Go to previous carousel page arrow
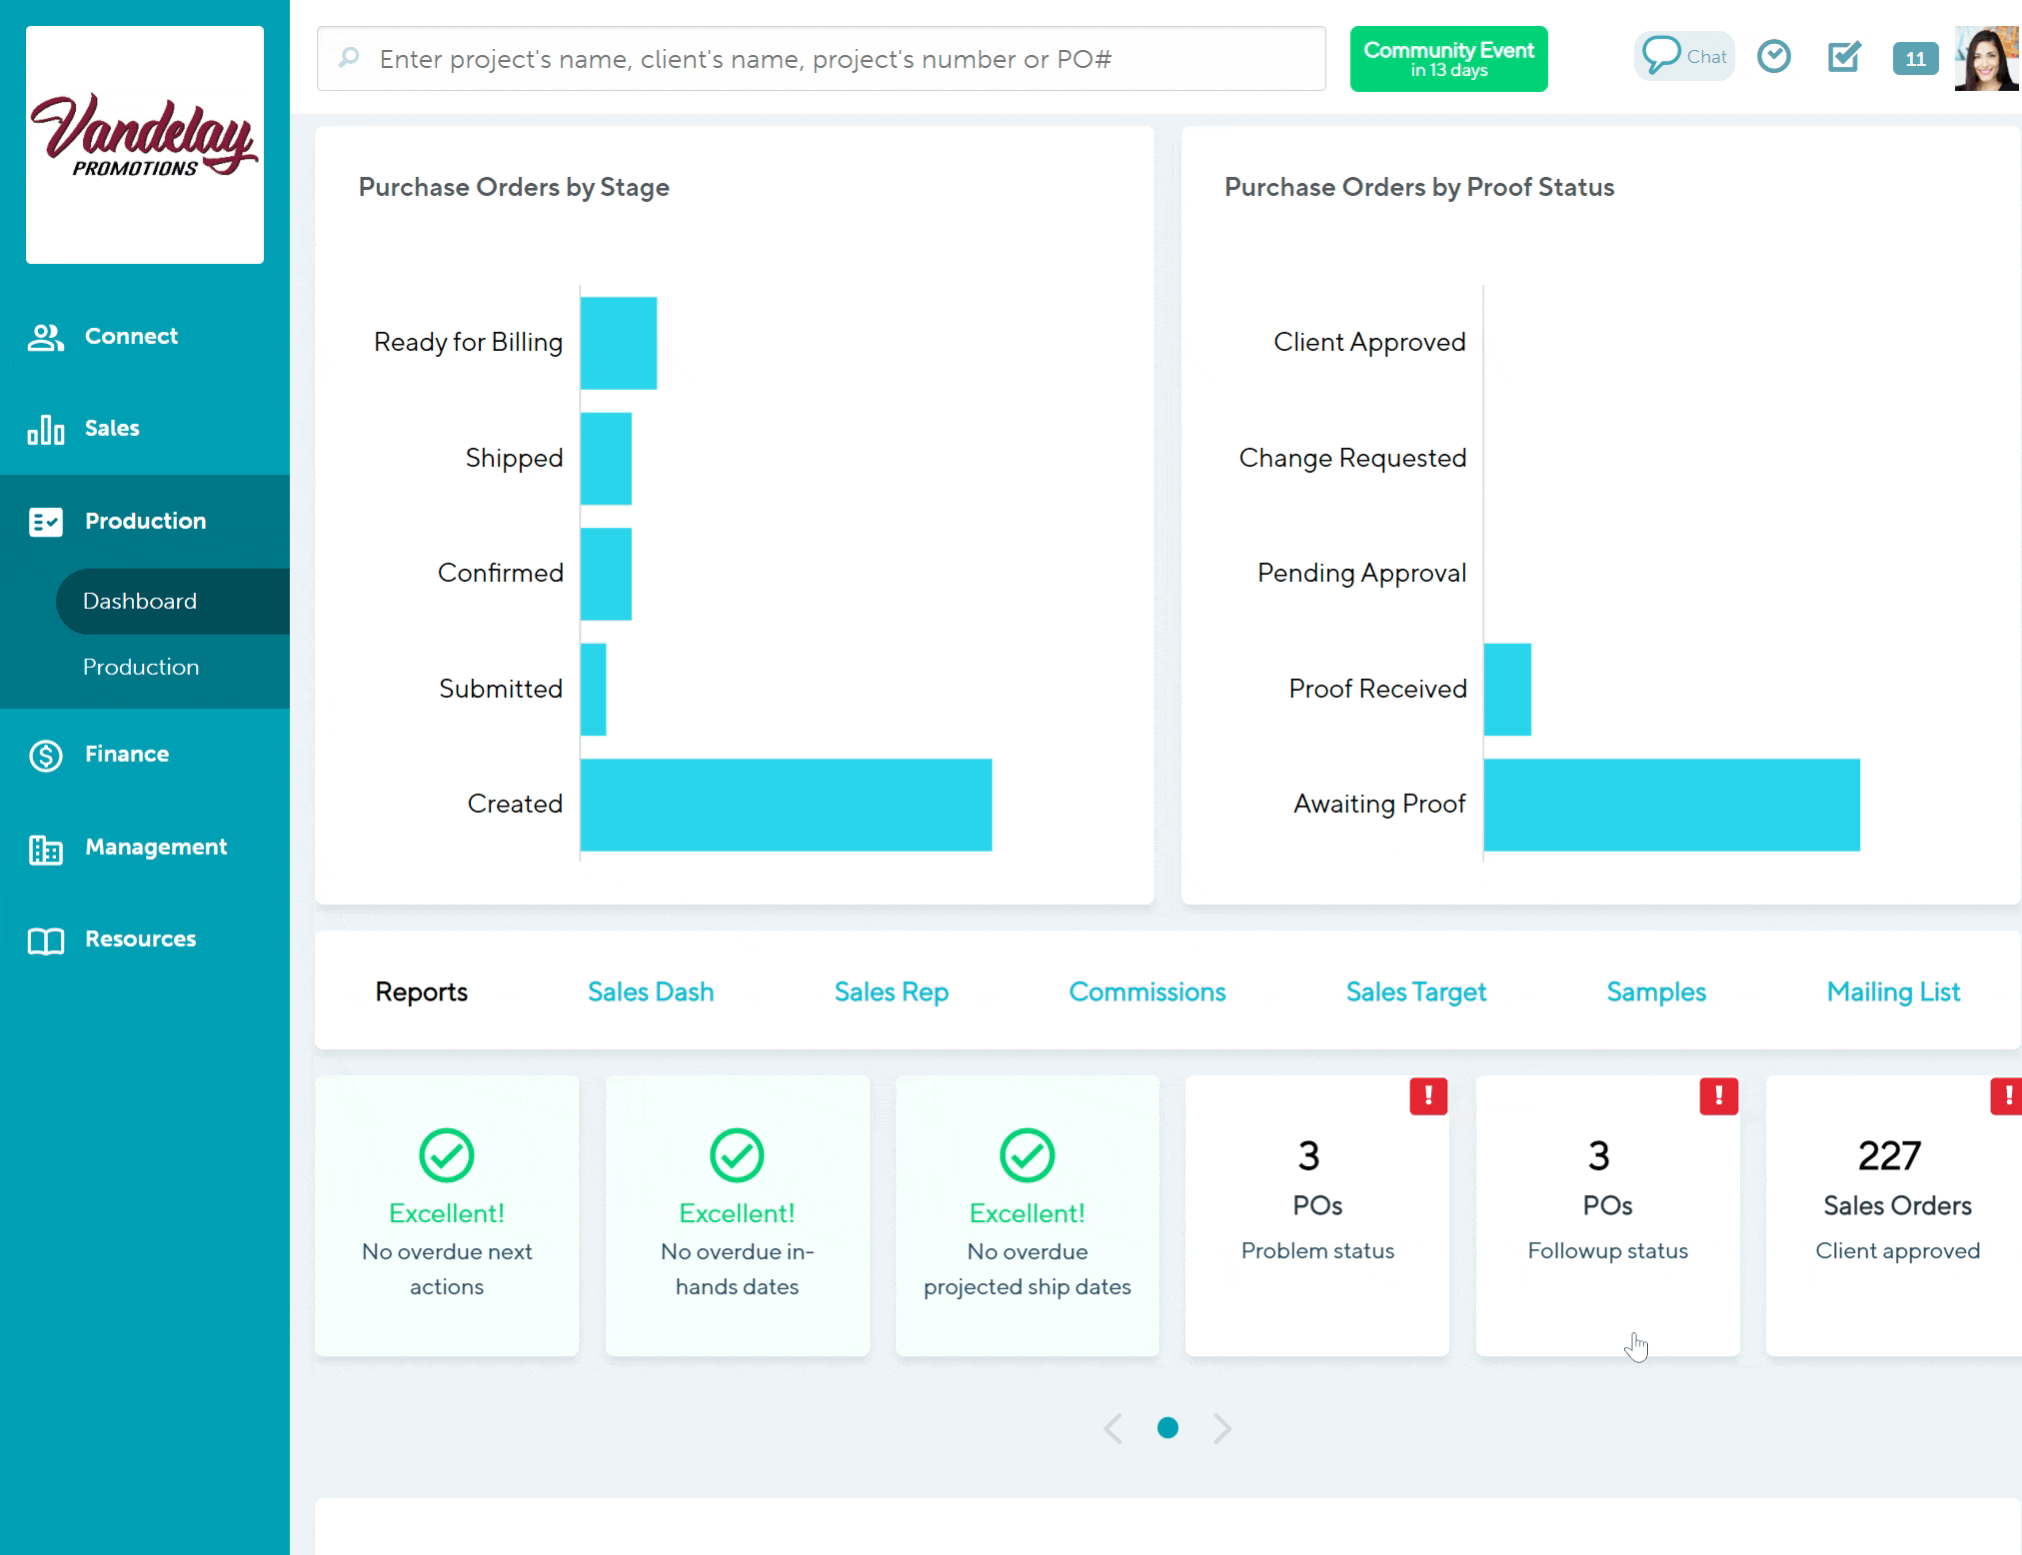2022x1555 pixels. click(1113, 1428)
